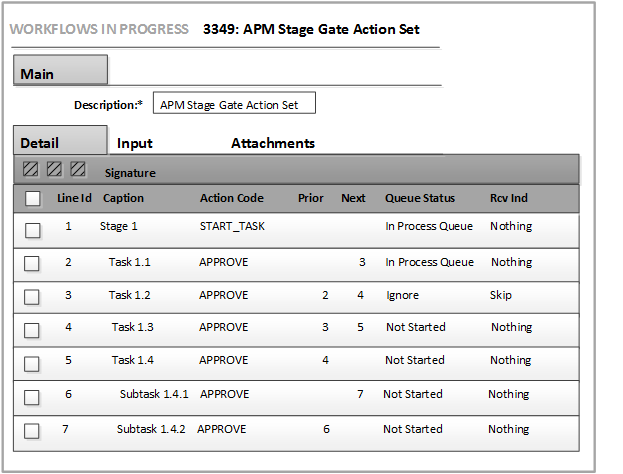Image resolution: width=623 pixels, height=474 pixels.
Task: Click the Signature toolbar button
Action: [130, 173]
